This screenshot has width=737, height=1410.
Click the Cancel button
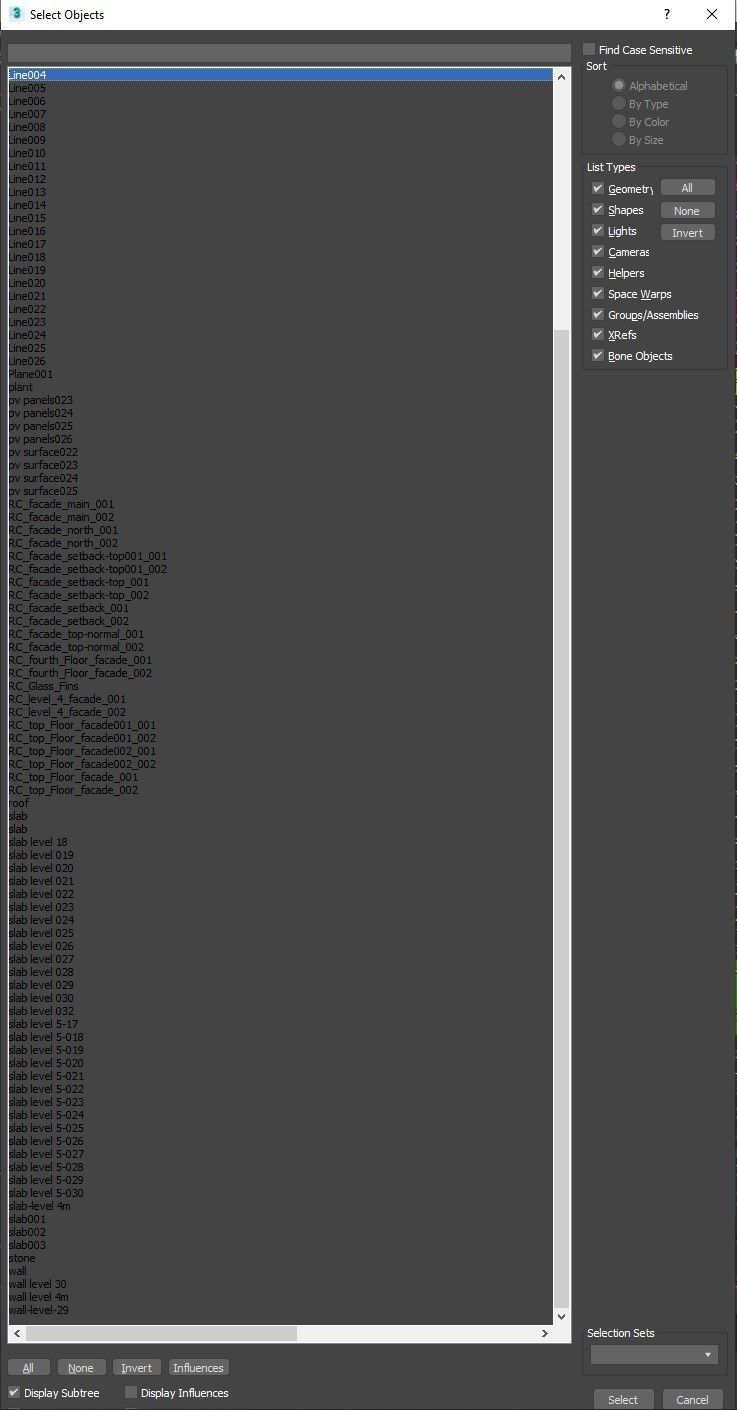click(x=692, y=1399)
